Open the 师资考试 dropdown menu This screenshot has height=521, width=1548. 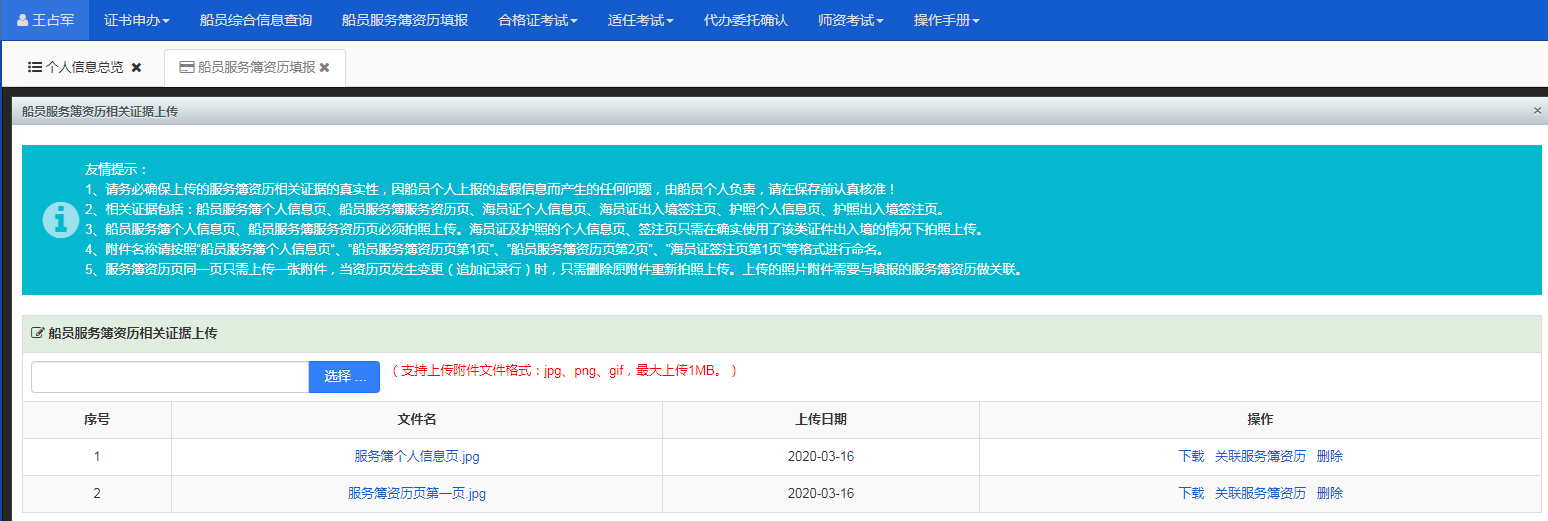pyautogui.click(x=850, y=20)
